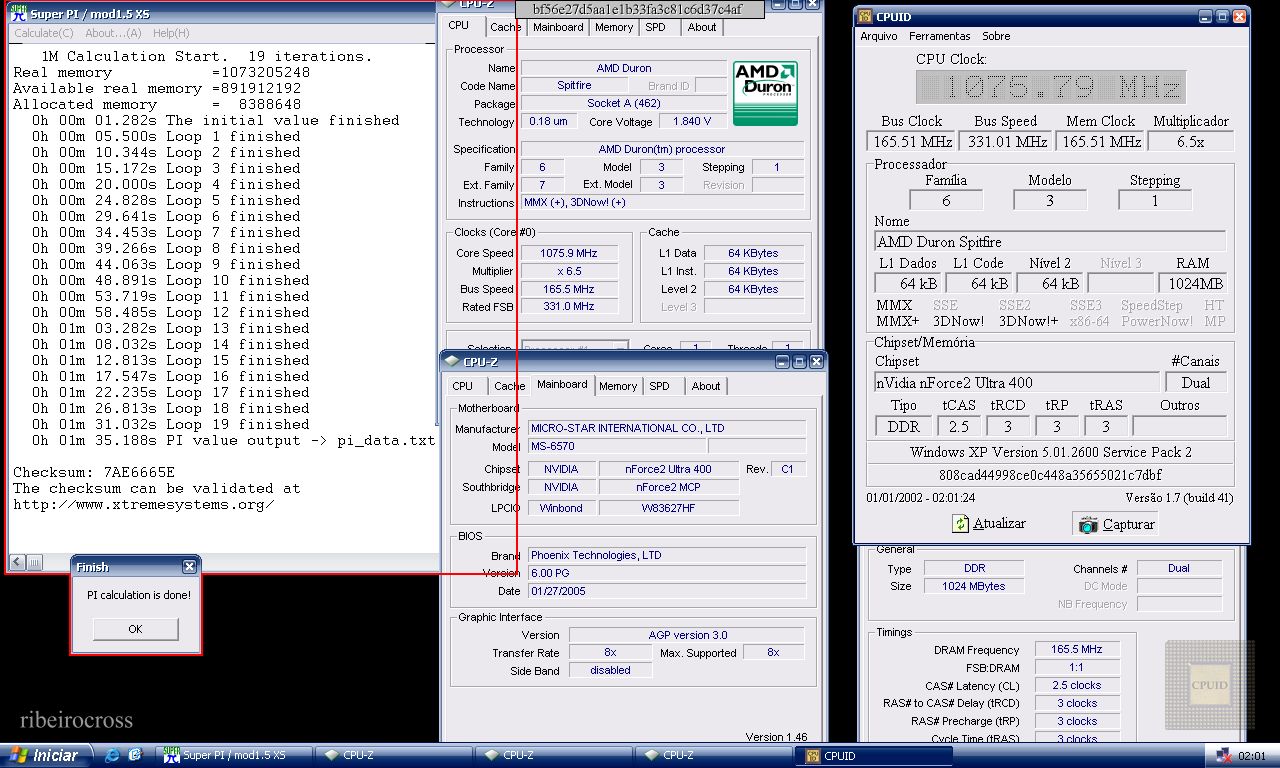This screenshot has height=768, width=1280.
Task: Click DRAM Frequency 165.5 MHz in Memory window
Action: 1077,649
